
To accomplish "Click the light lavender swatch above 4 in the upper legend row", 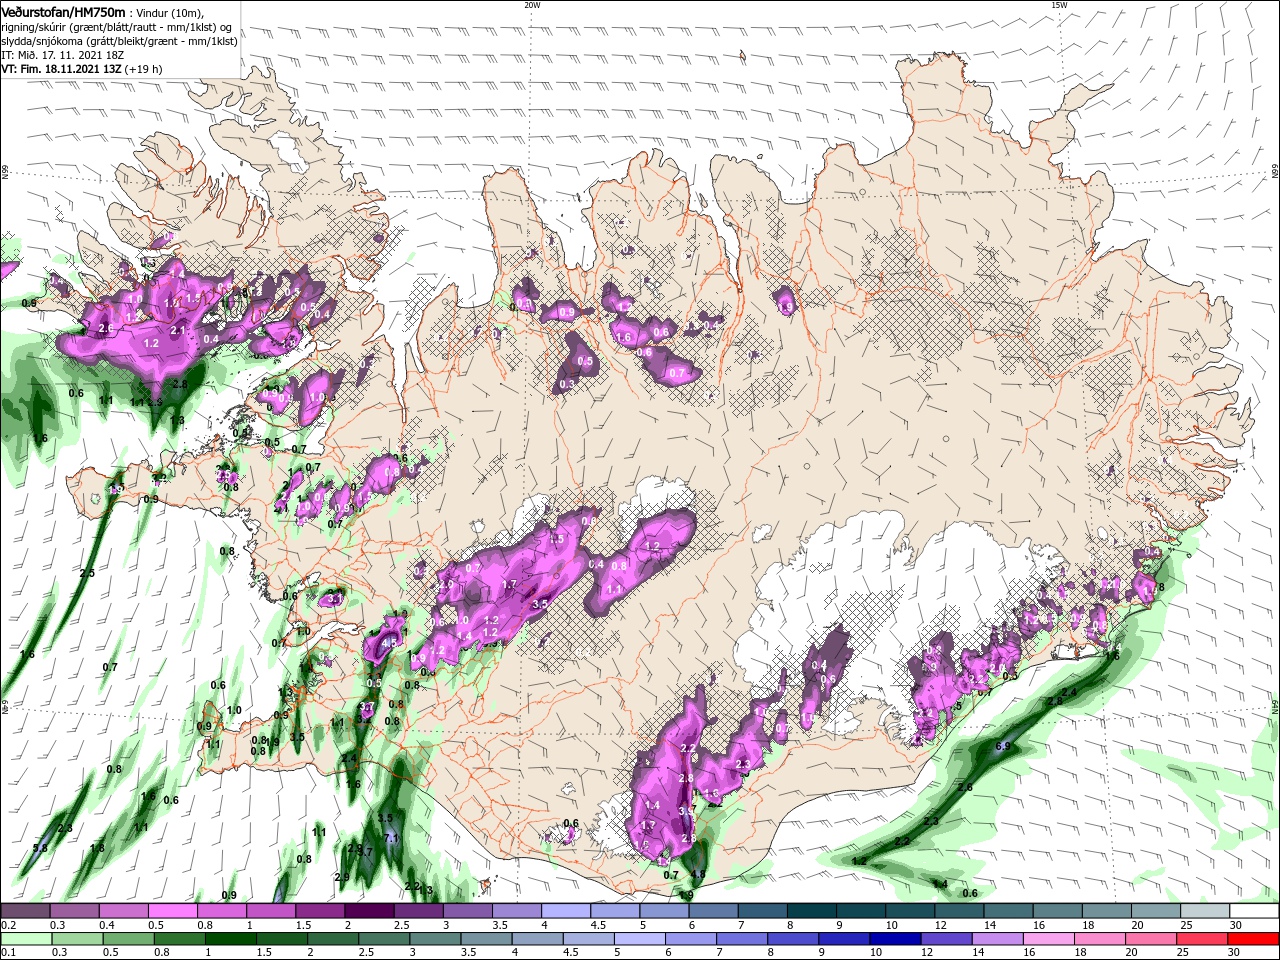I will tap(566, 910).
